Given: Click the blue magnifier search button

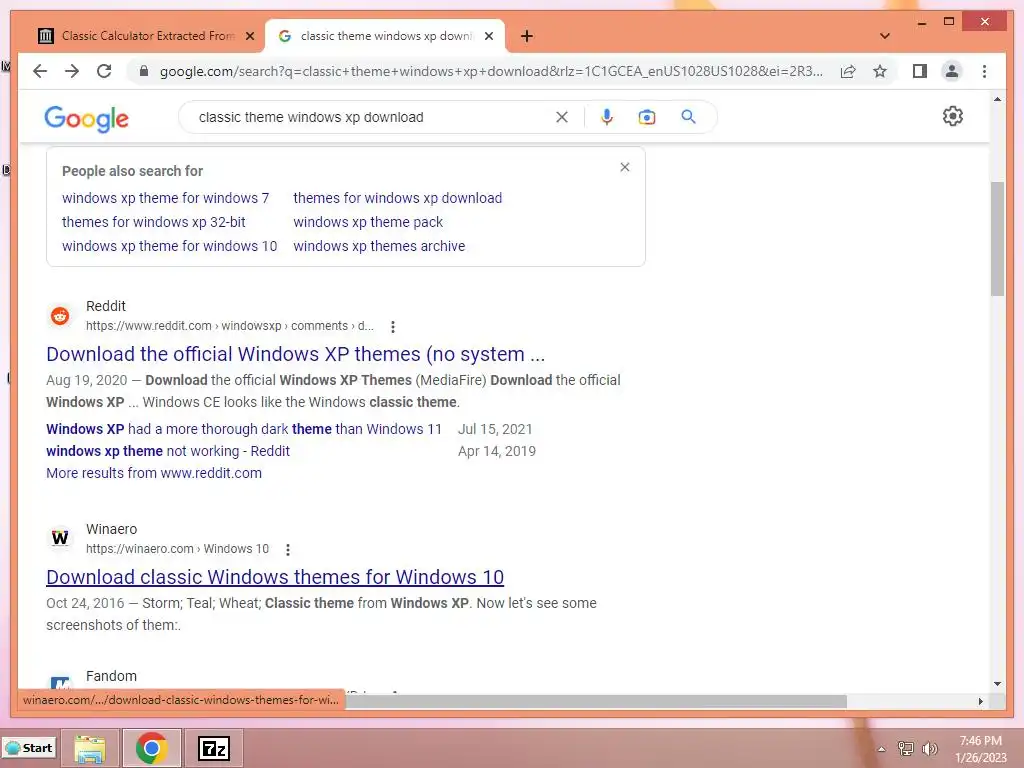Looking at the screenshot, I should pos(688,117).
